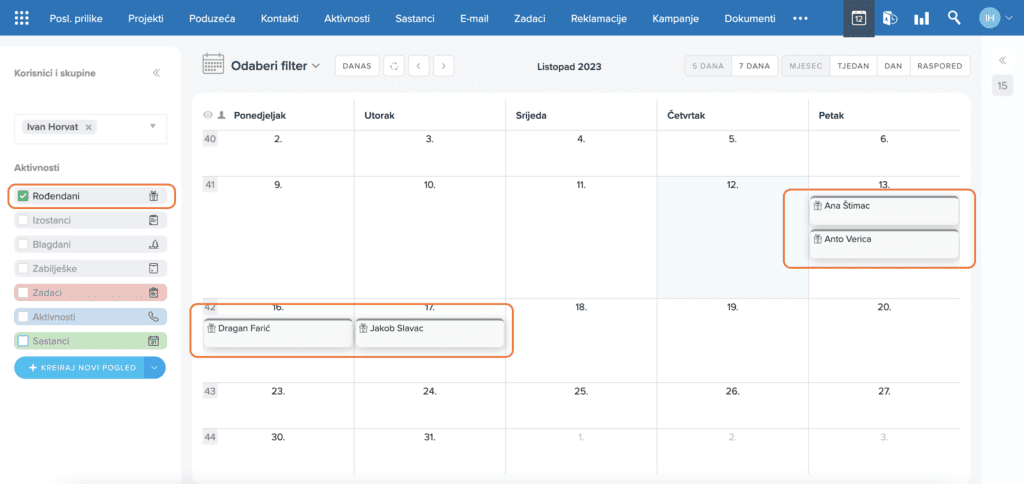Open dropdown arrow beside Kreiraj novi pogled
1024x484 pixels.
click(154, 368)
